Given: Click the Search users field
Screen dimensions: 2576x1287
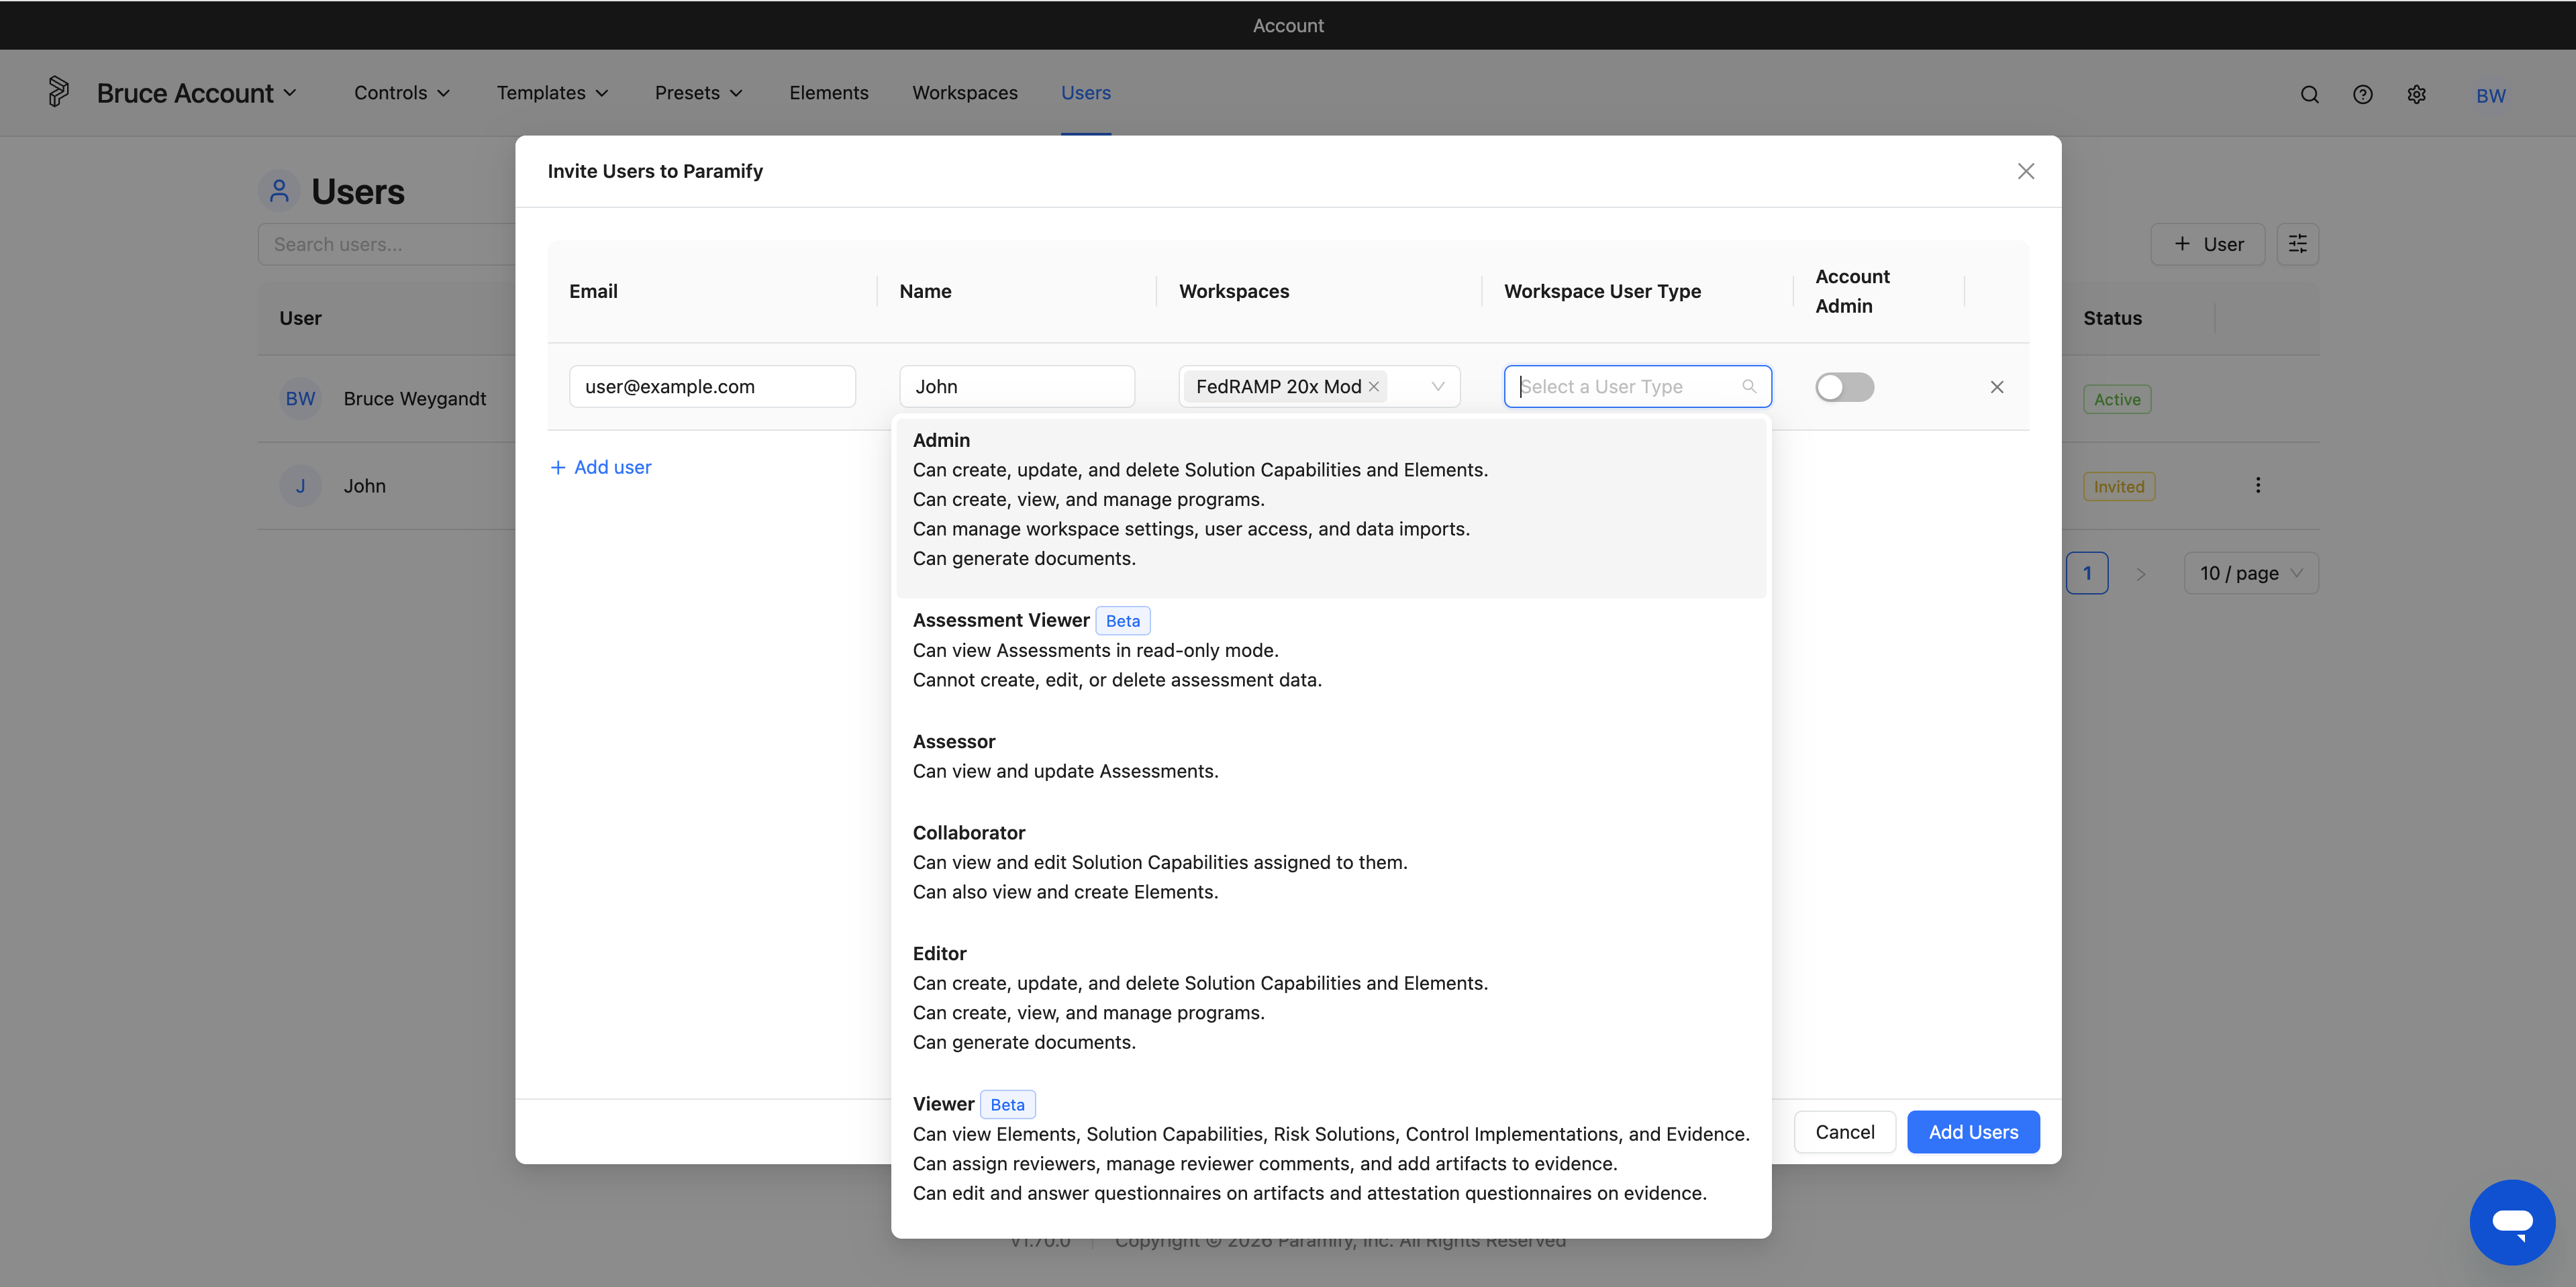Looking at the screenshot, I should click(386, 244).
